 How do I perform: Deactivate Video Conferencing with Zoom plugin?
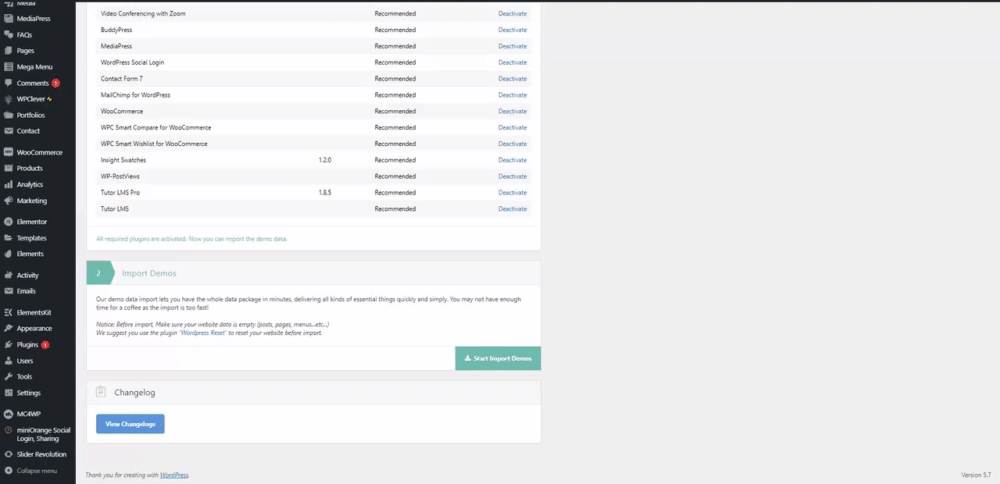513,13
